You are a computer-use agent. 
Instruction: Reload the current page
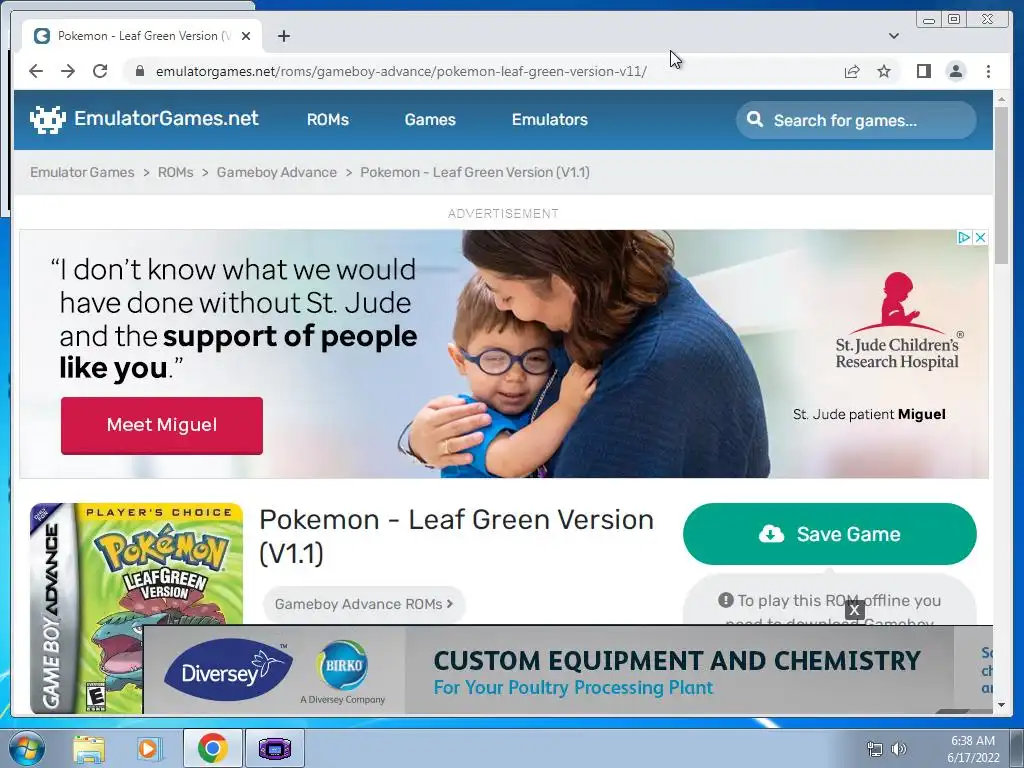100,71
